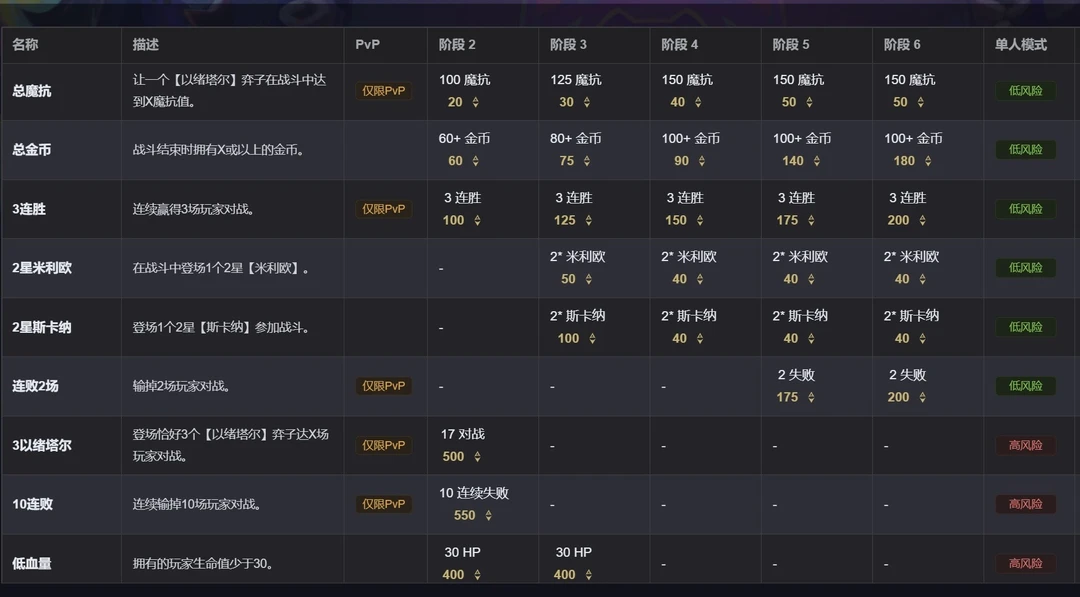Click the 低风险 badge in 总金币 row
Viewport: 1080px width, 597px height.
tap(1025, 150)
